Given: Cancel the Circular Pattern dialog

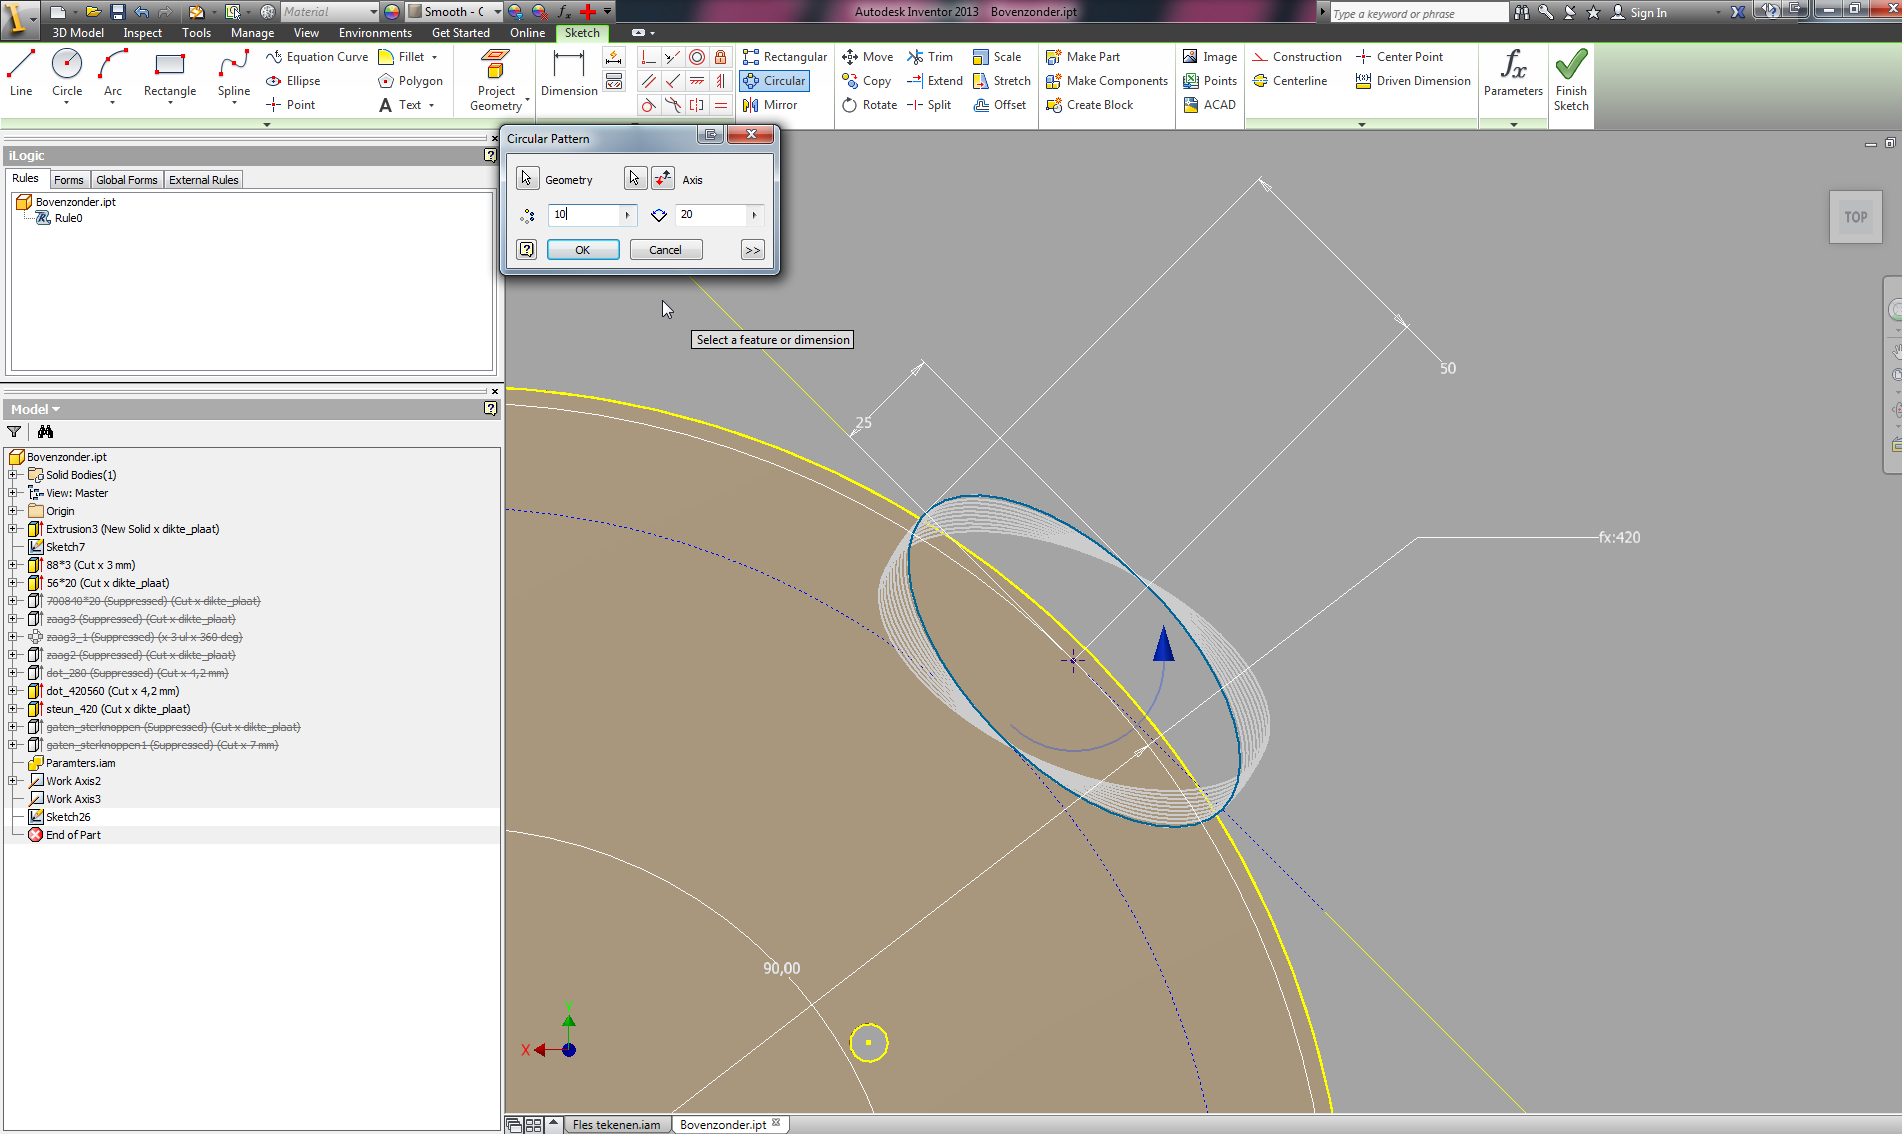Looking at the screenshot, I should pos(665,249).
